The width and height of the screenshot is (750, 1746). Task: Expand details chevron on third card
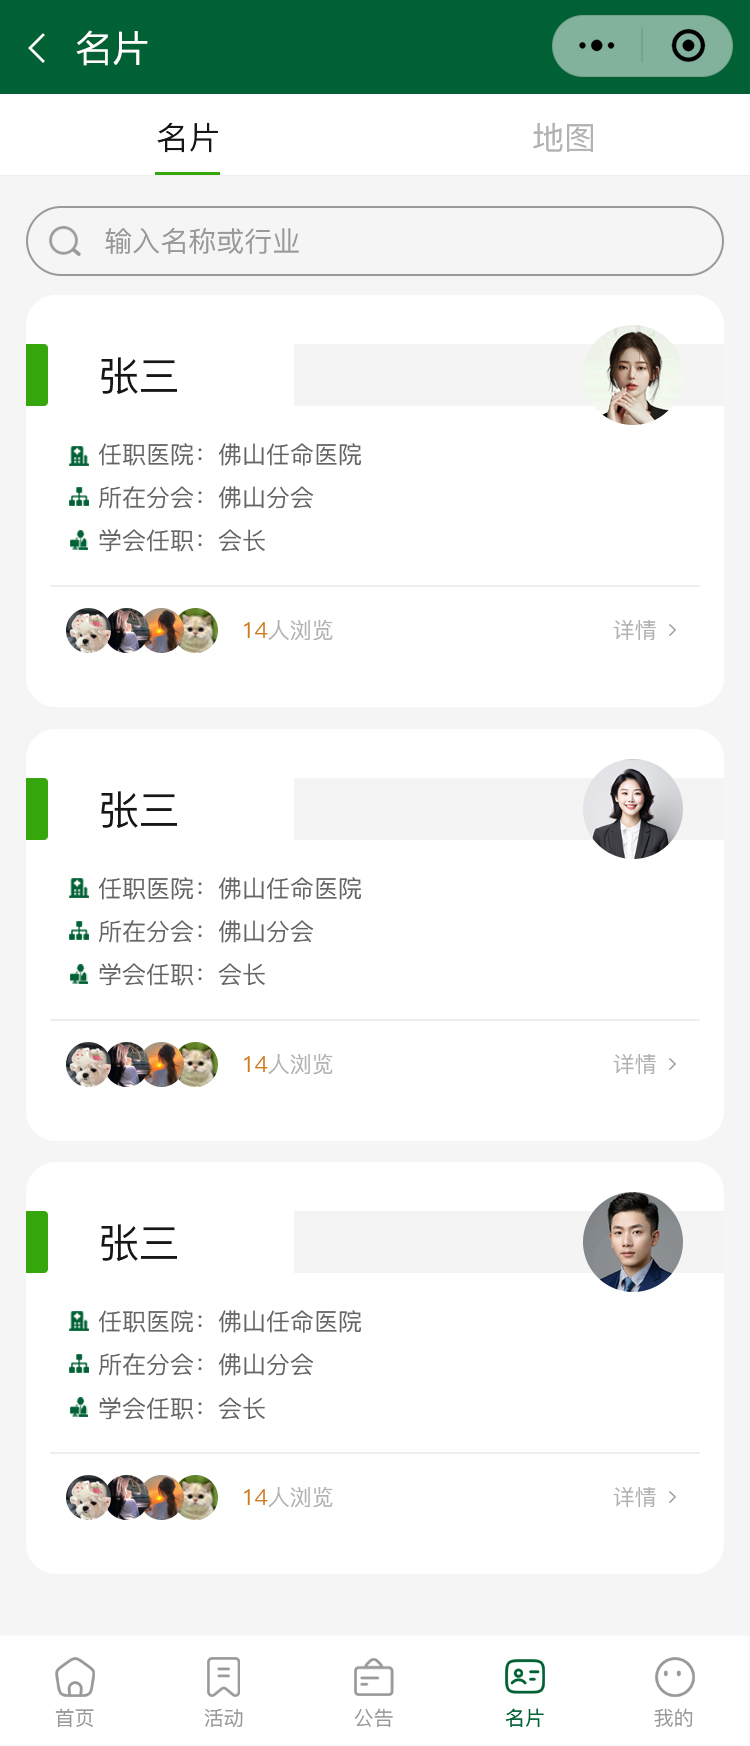pyautogui.click(x=672, y=1497)
